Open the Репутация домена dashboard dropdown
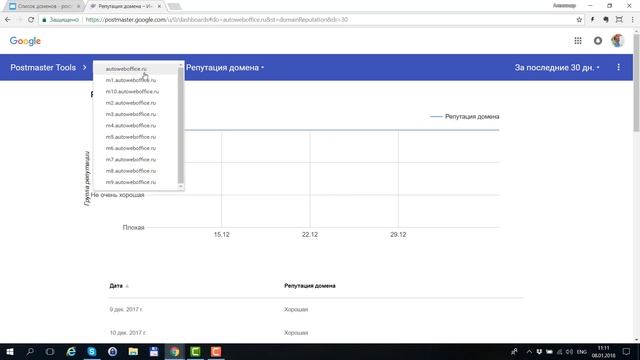The width and height of the screenshot is (640, 360). [x=225, y=67]
